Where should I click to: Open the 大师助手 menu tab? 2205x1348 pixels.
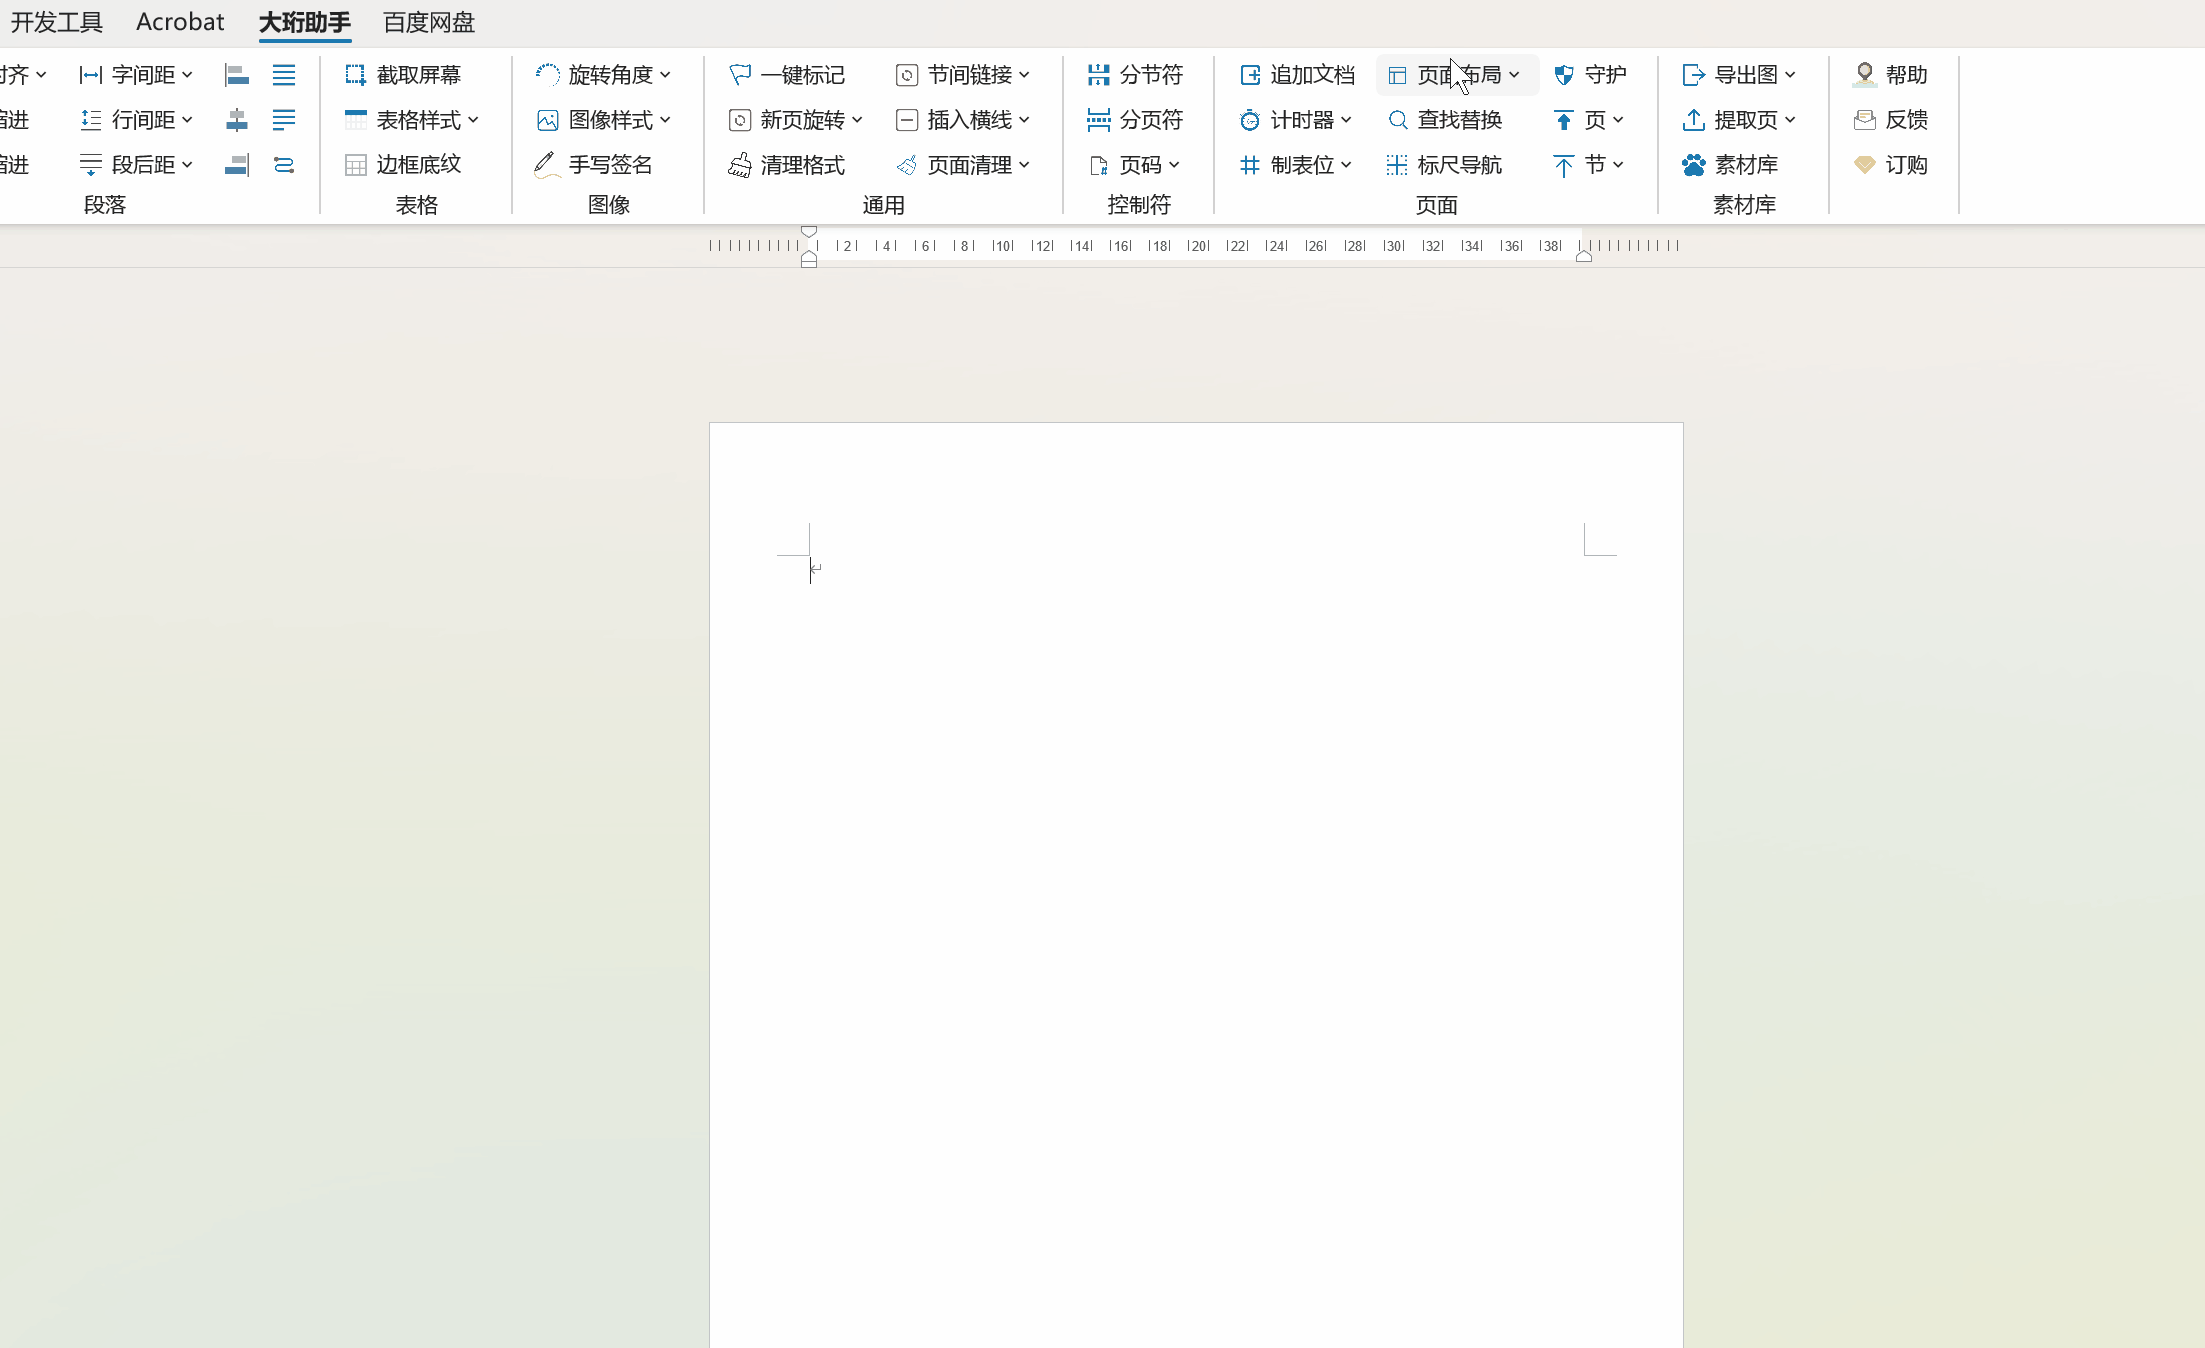[x=304, y=22]
